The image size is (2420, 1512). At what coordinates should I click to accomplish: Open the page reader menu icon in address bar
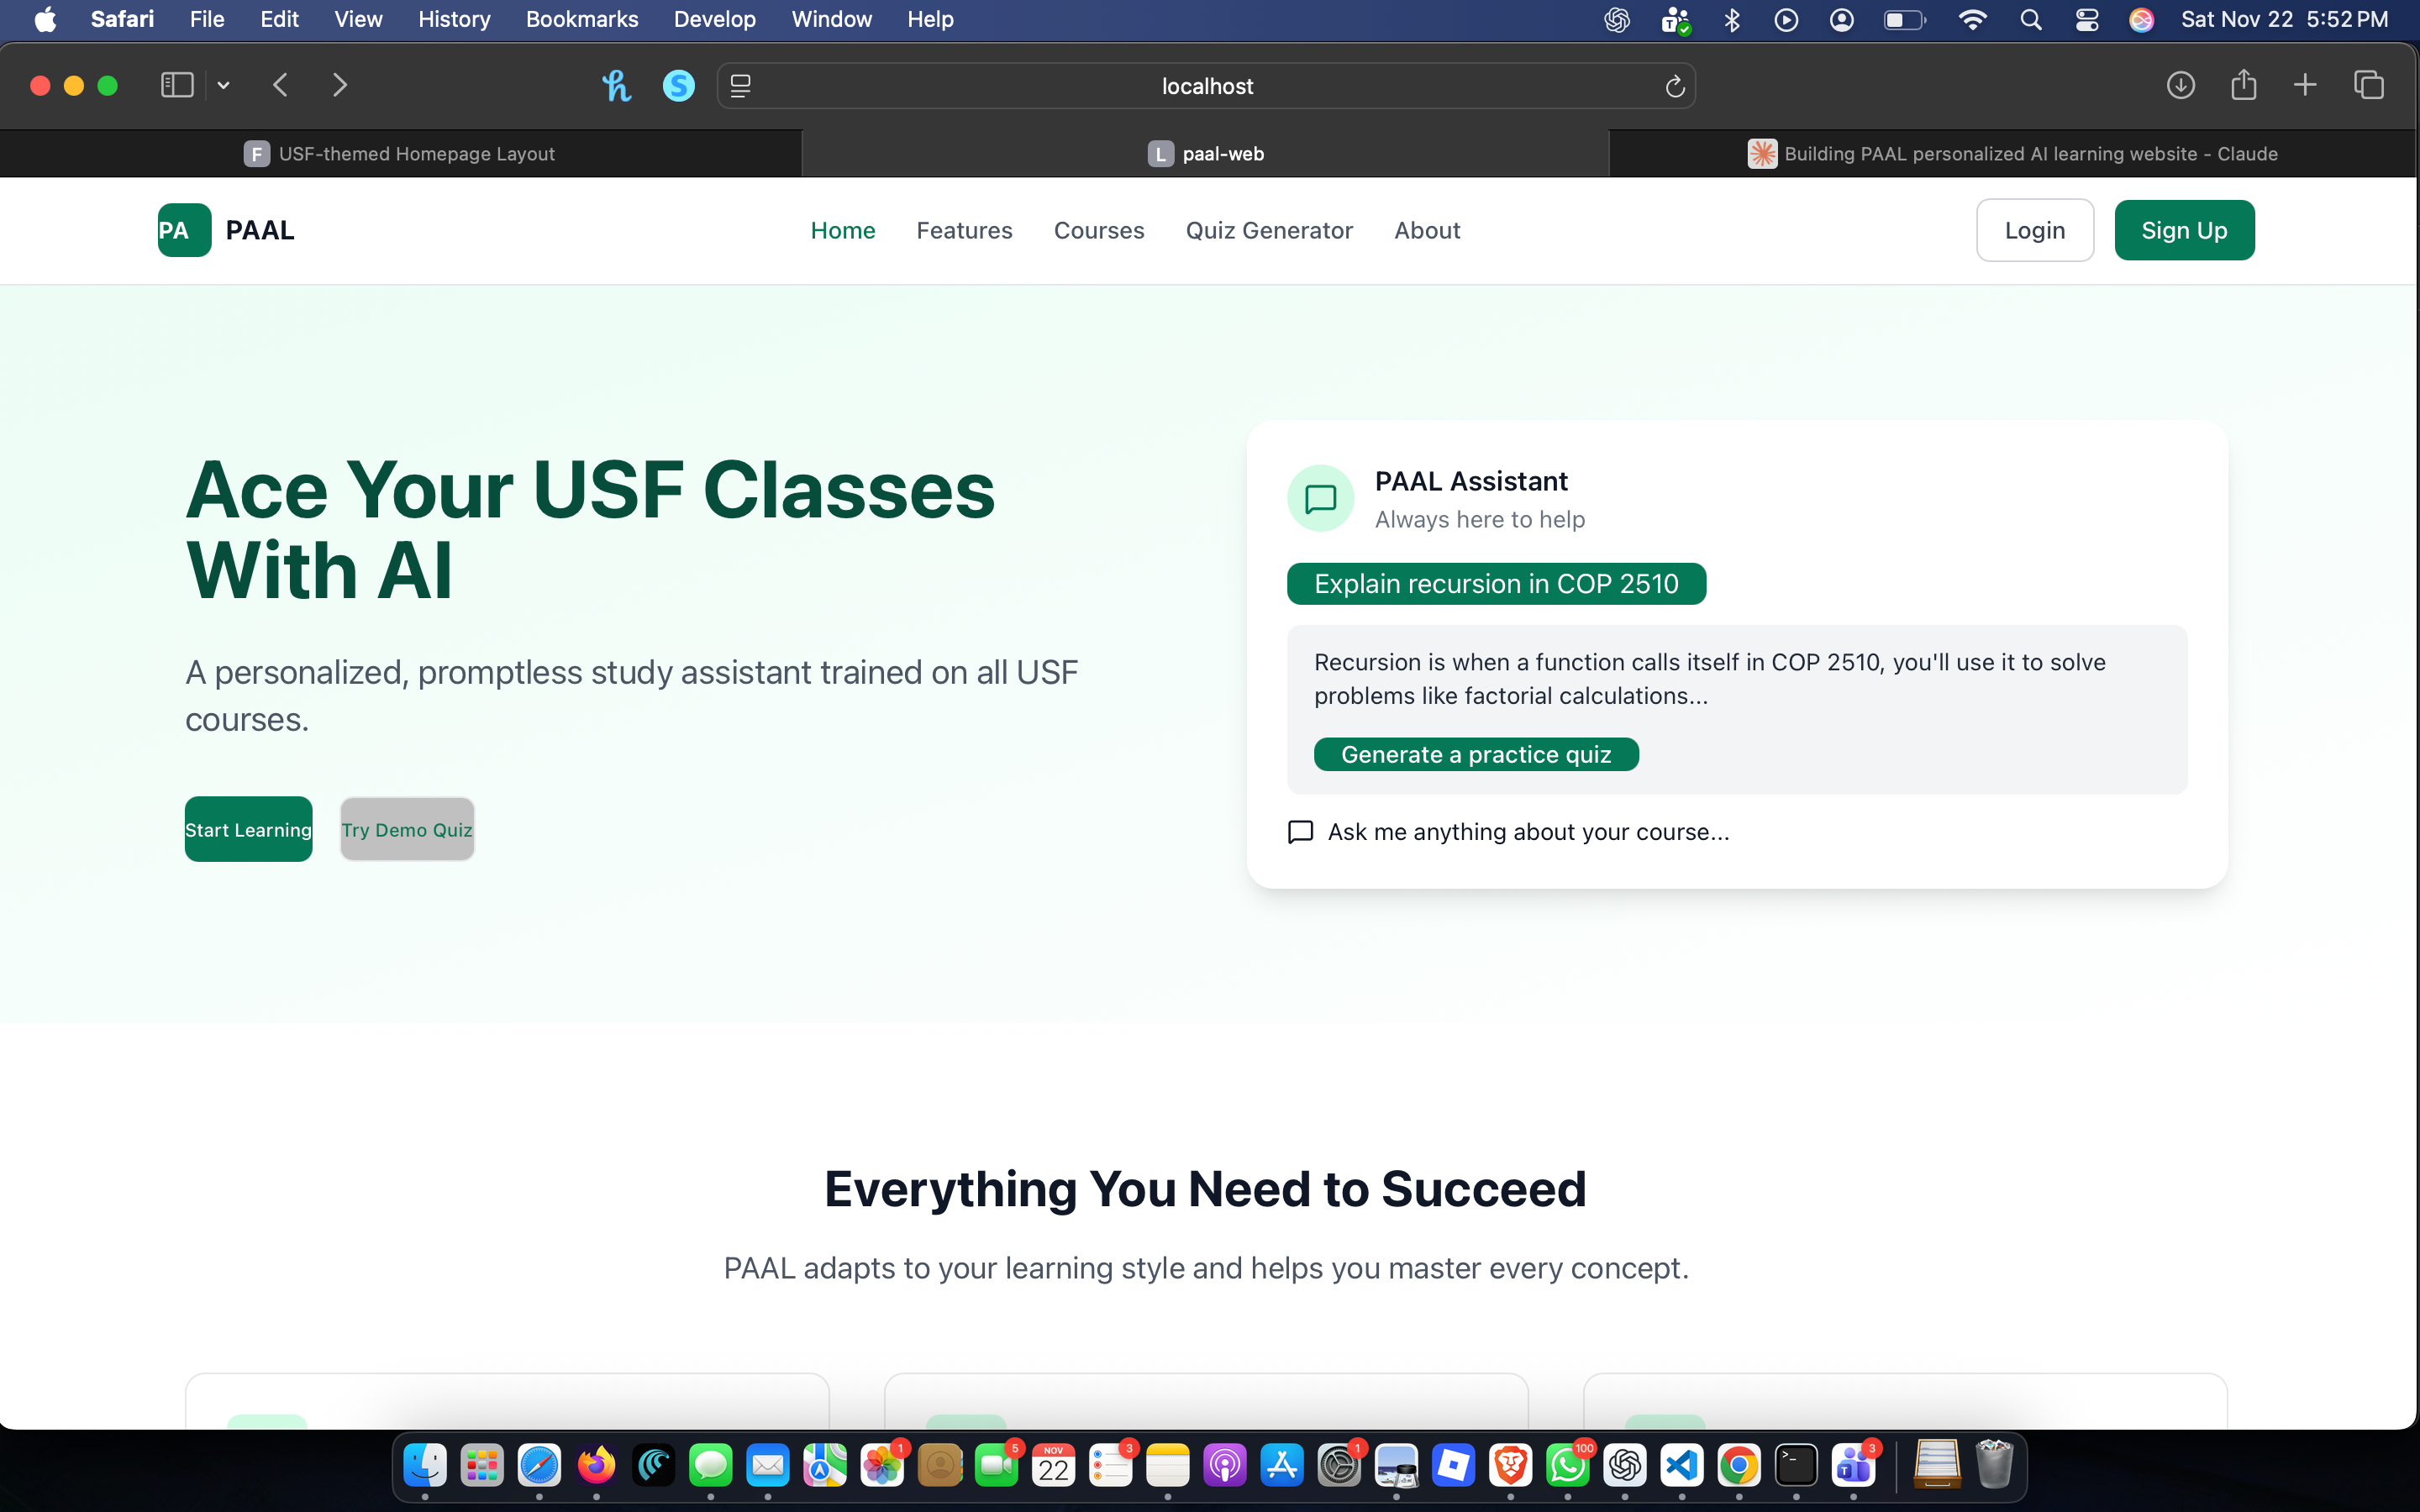[x=741, y=87]
